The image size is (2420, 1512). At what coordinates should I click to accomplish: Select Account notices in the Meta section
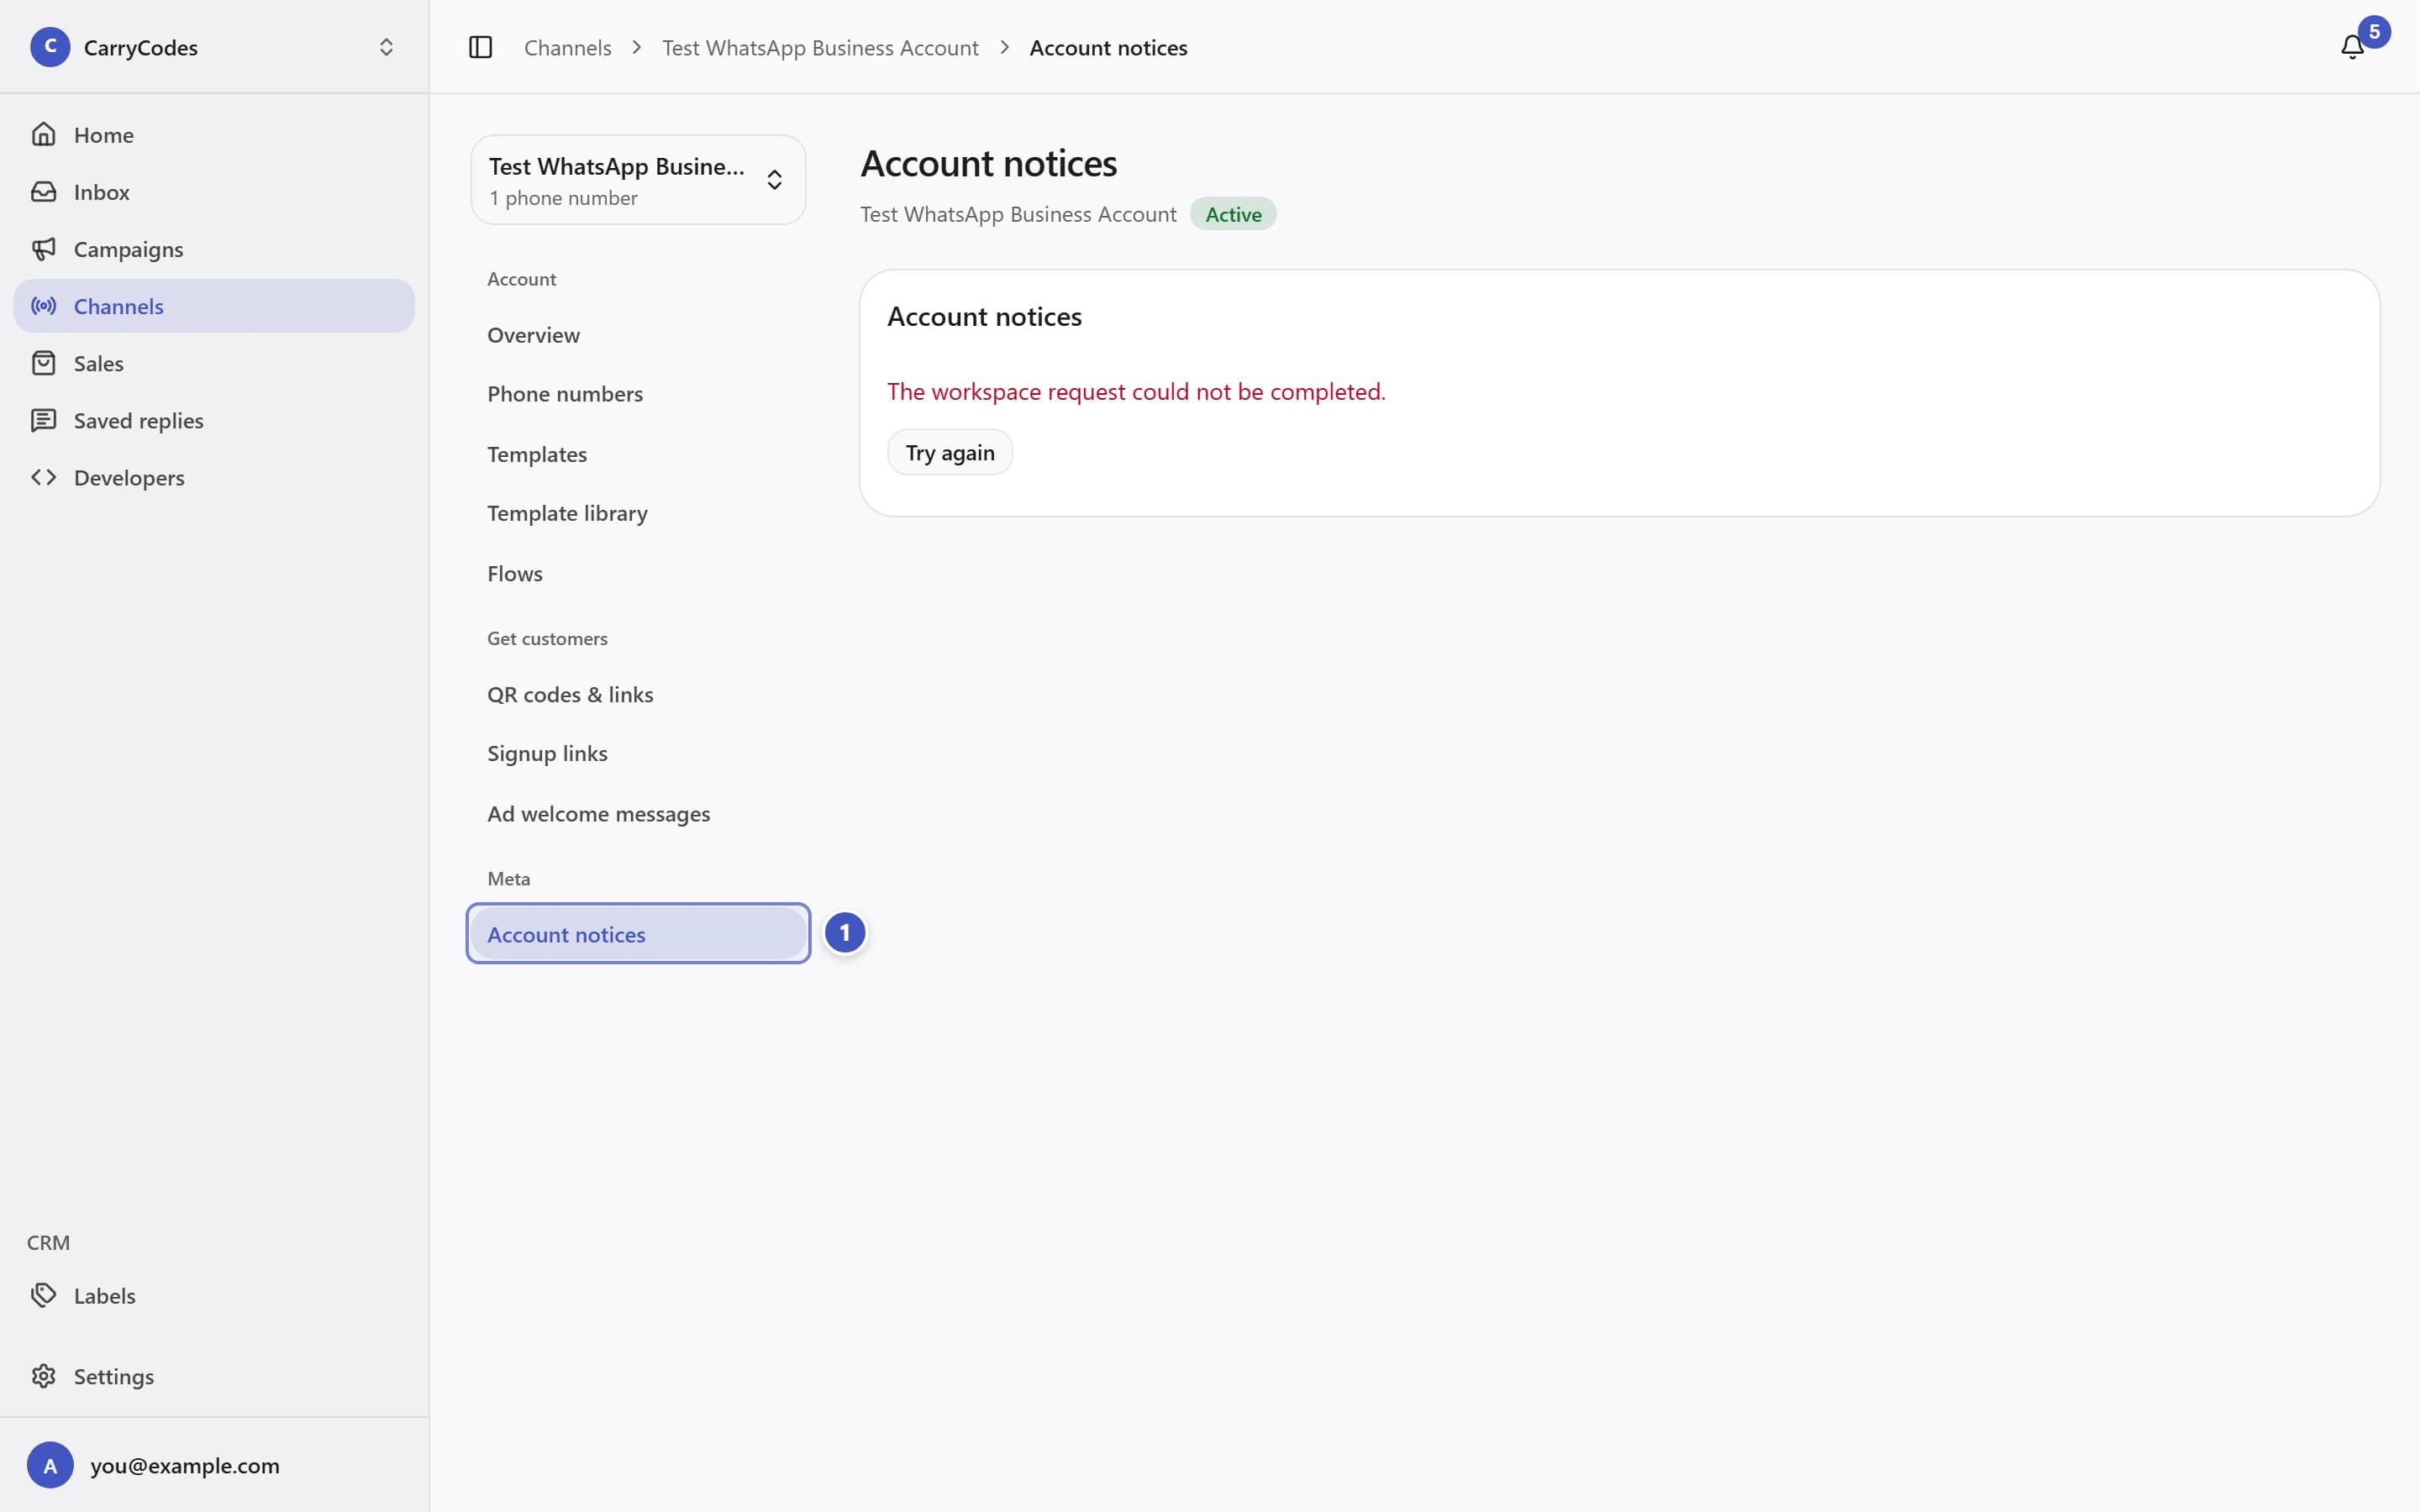[x=638, y=934]
